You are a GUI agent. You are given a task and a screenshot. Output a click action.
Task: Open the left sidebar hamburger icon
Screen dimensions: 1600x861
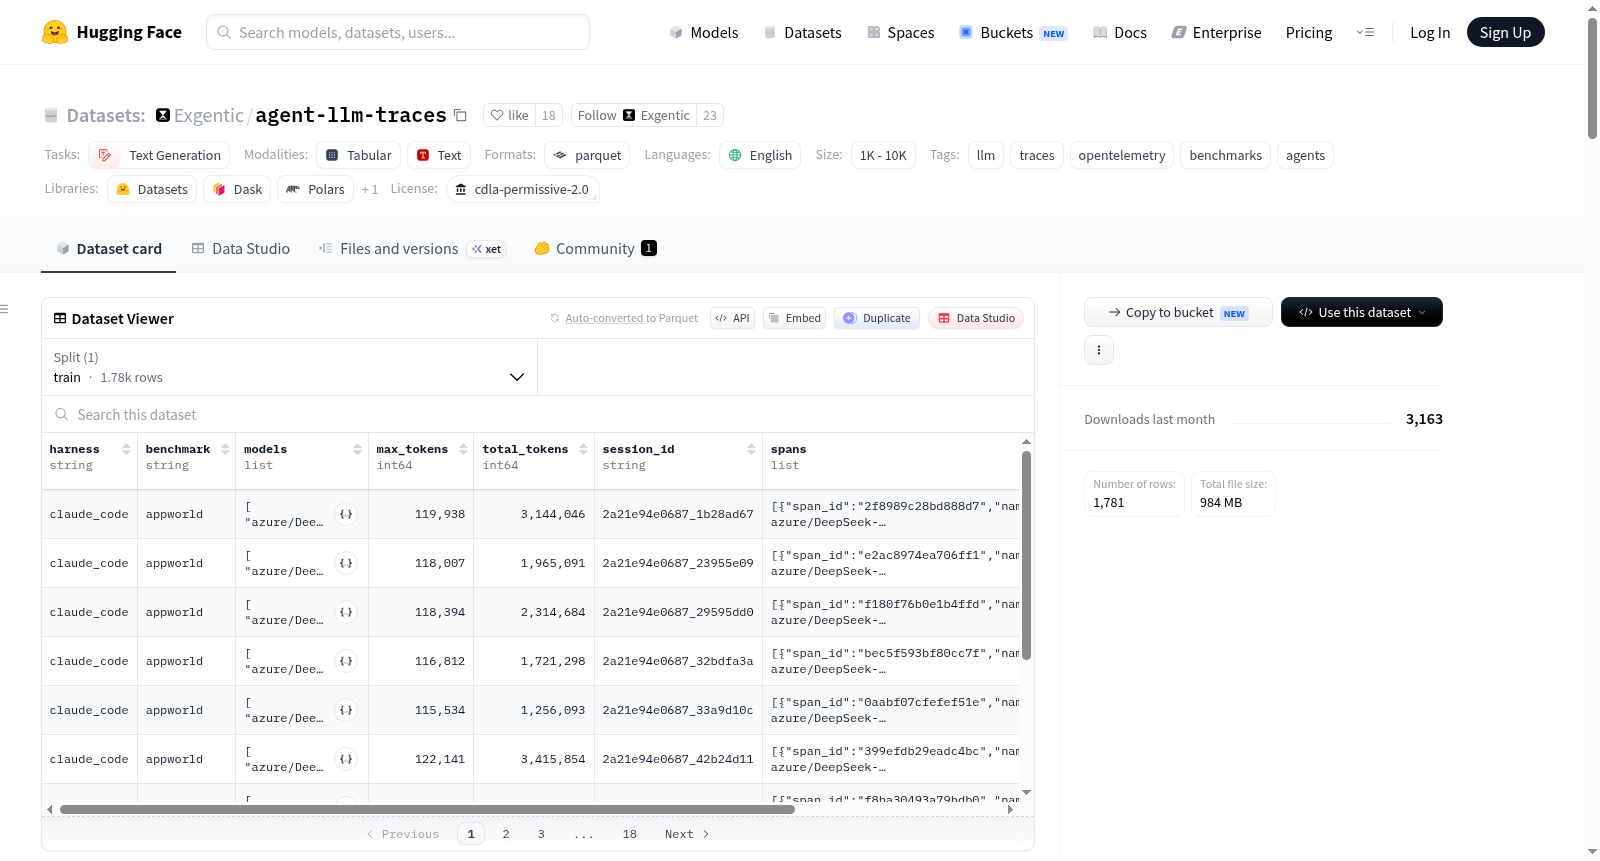(x=5, y=309)
